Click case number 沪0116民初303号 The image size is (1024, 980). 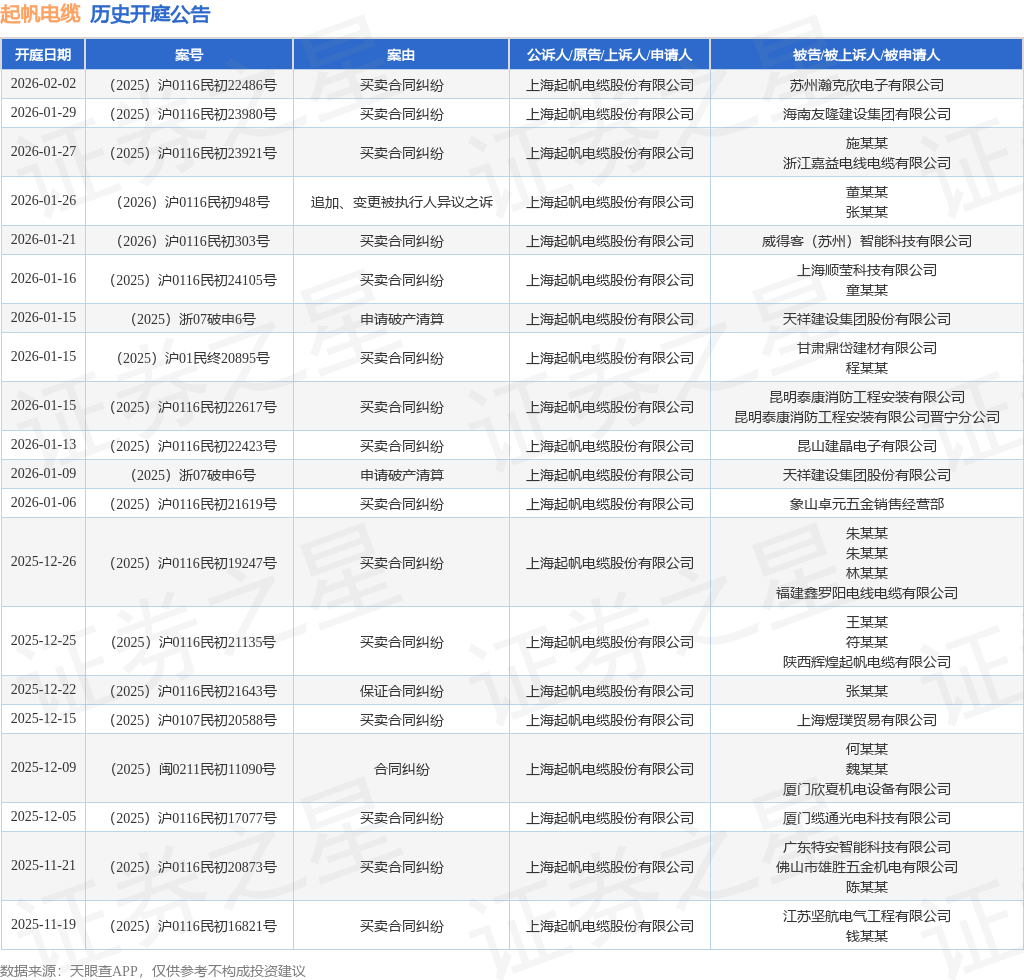pyautogui.click(x=217, y=241)
